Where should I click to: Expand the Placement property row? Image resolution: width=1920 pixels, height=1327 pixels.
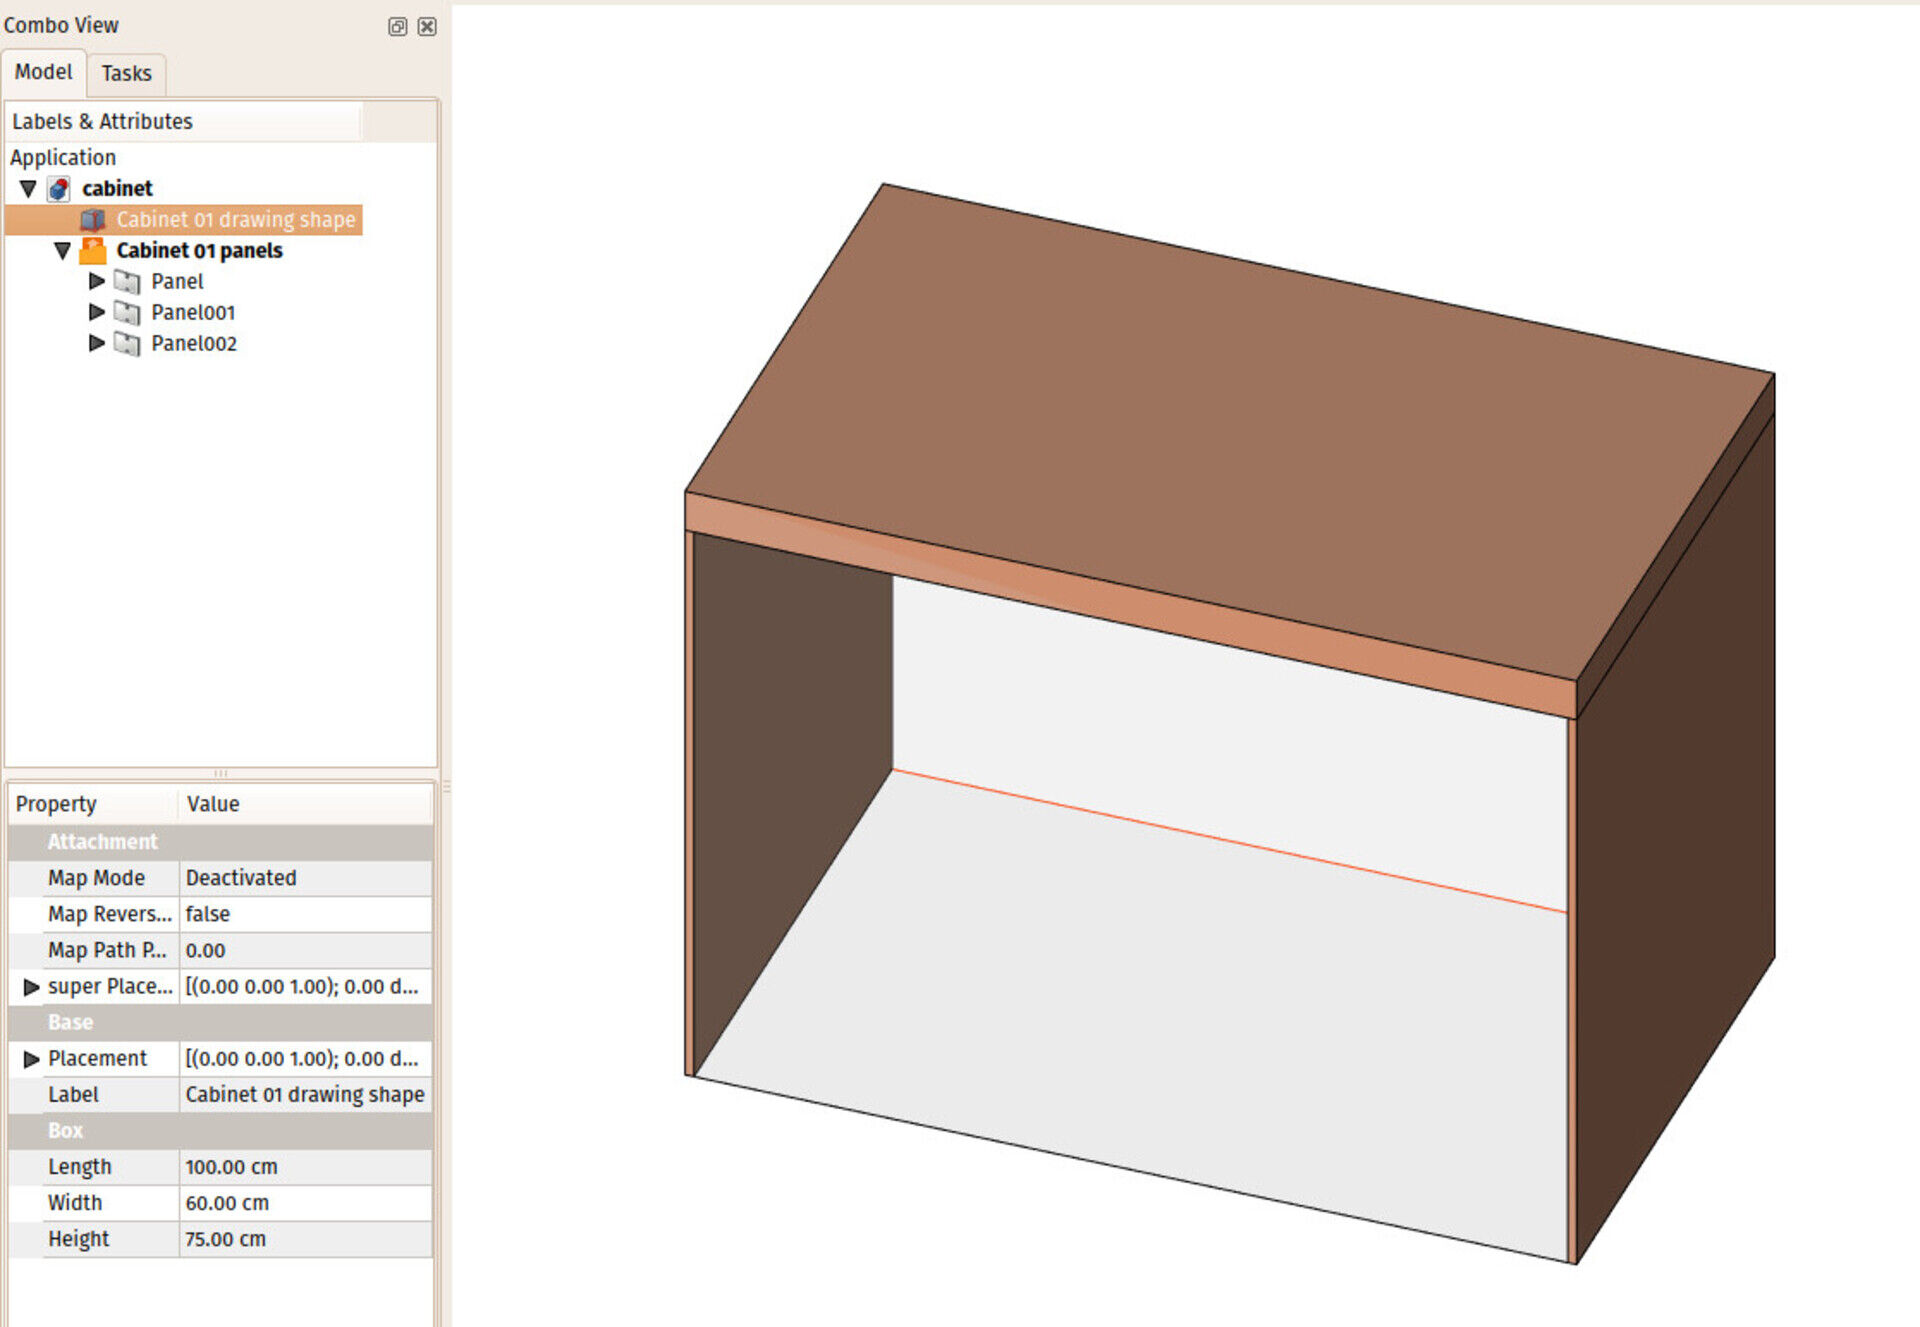pyautogui.click(x=31, y=1059)
